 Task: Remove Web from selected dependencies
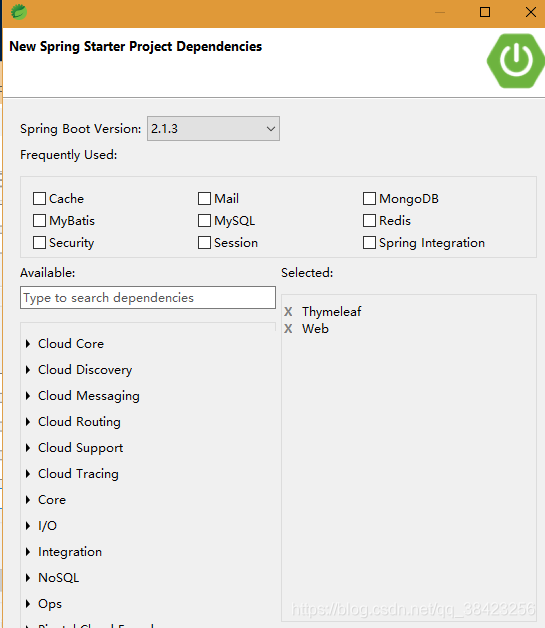[288, 329]
